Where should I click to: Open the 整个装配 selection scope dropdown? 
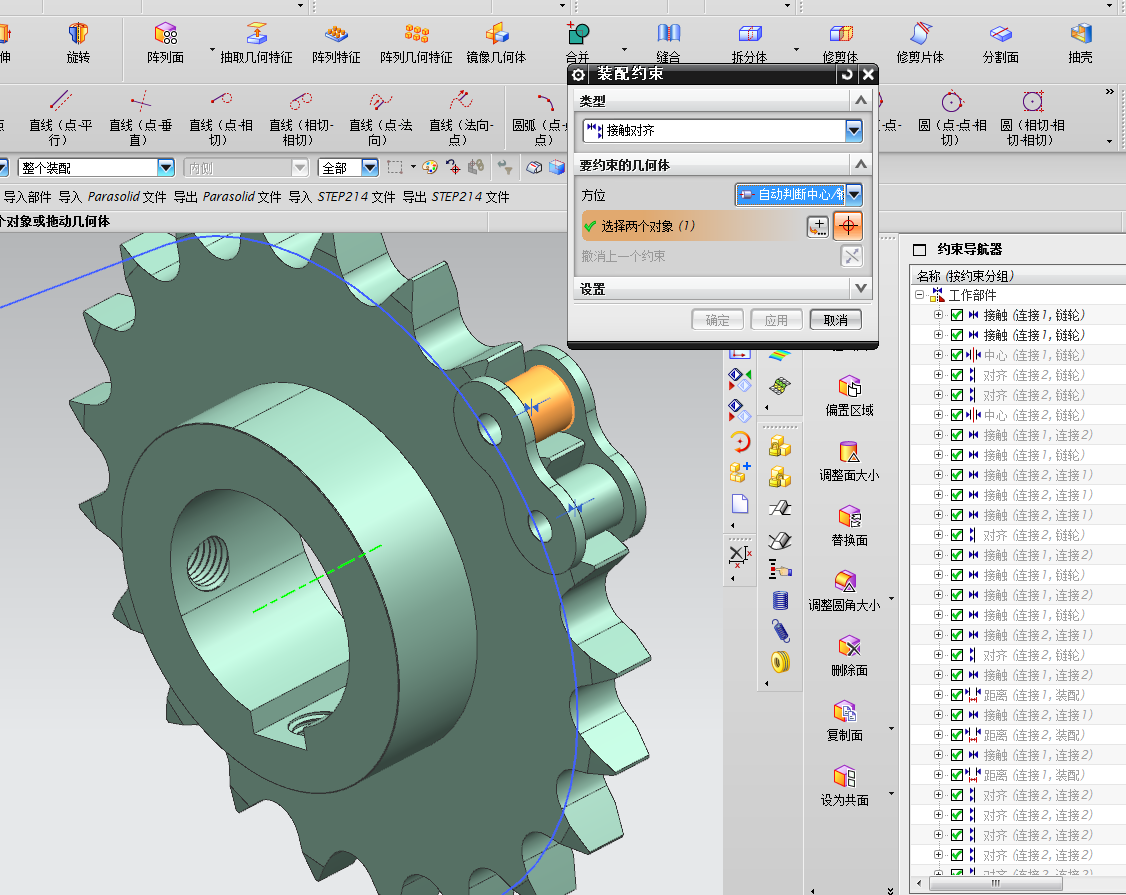click(165, 167)
